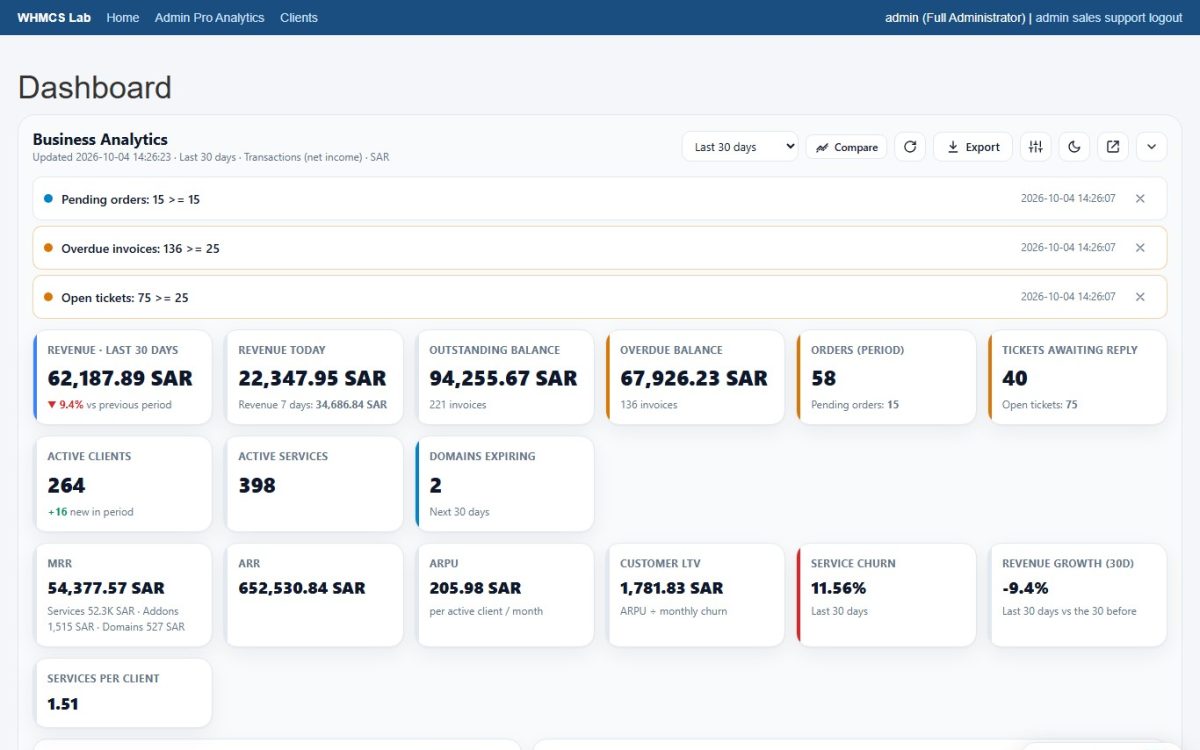Select the MRR metric card

click(123, 595)
